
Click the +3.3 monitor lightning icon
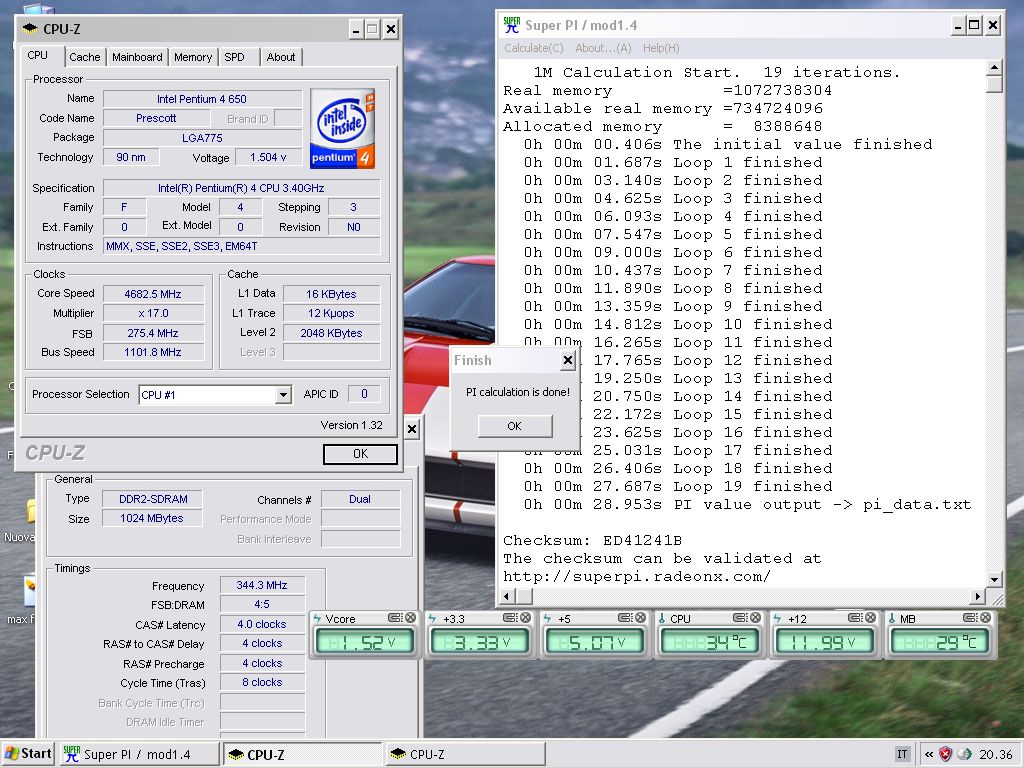point(432,618)
